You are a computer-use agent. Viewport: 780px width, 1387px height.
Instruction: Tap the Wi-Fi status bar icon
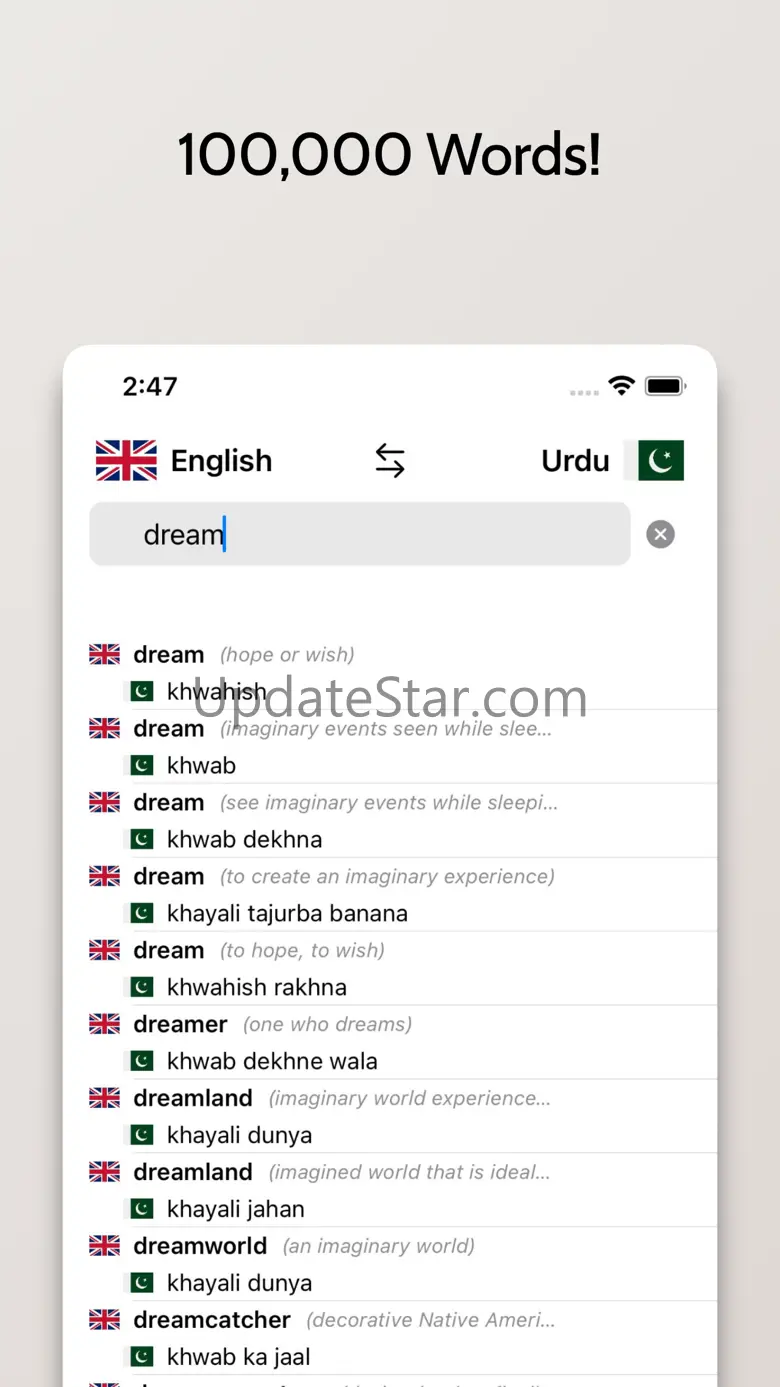[x=622, y=386]
